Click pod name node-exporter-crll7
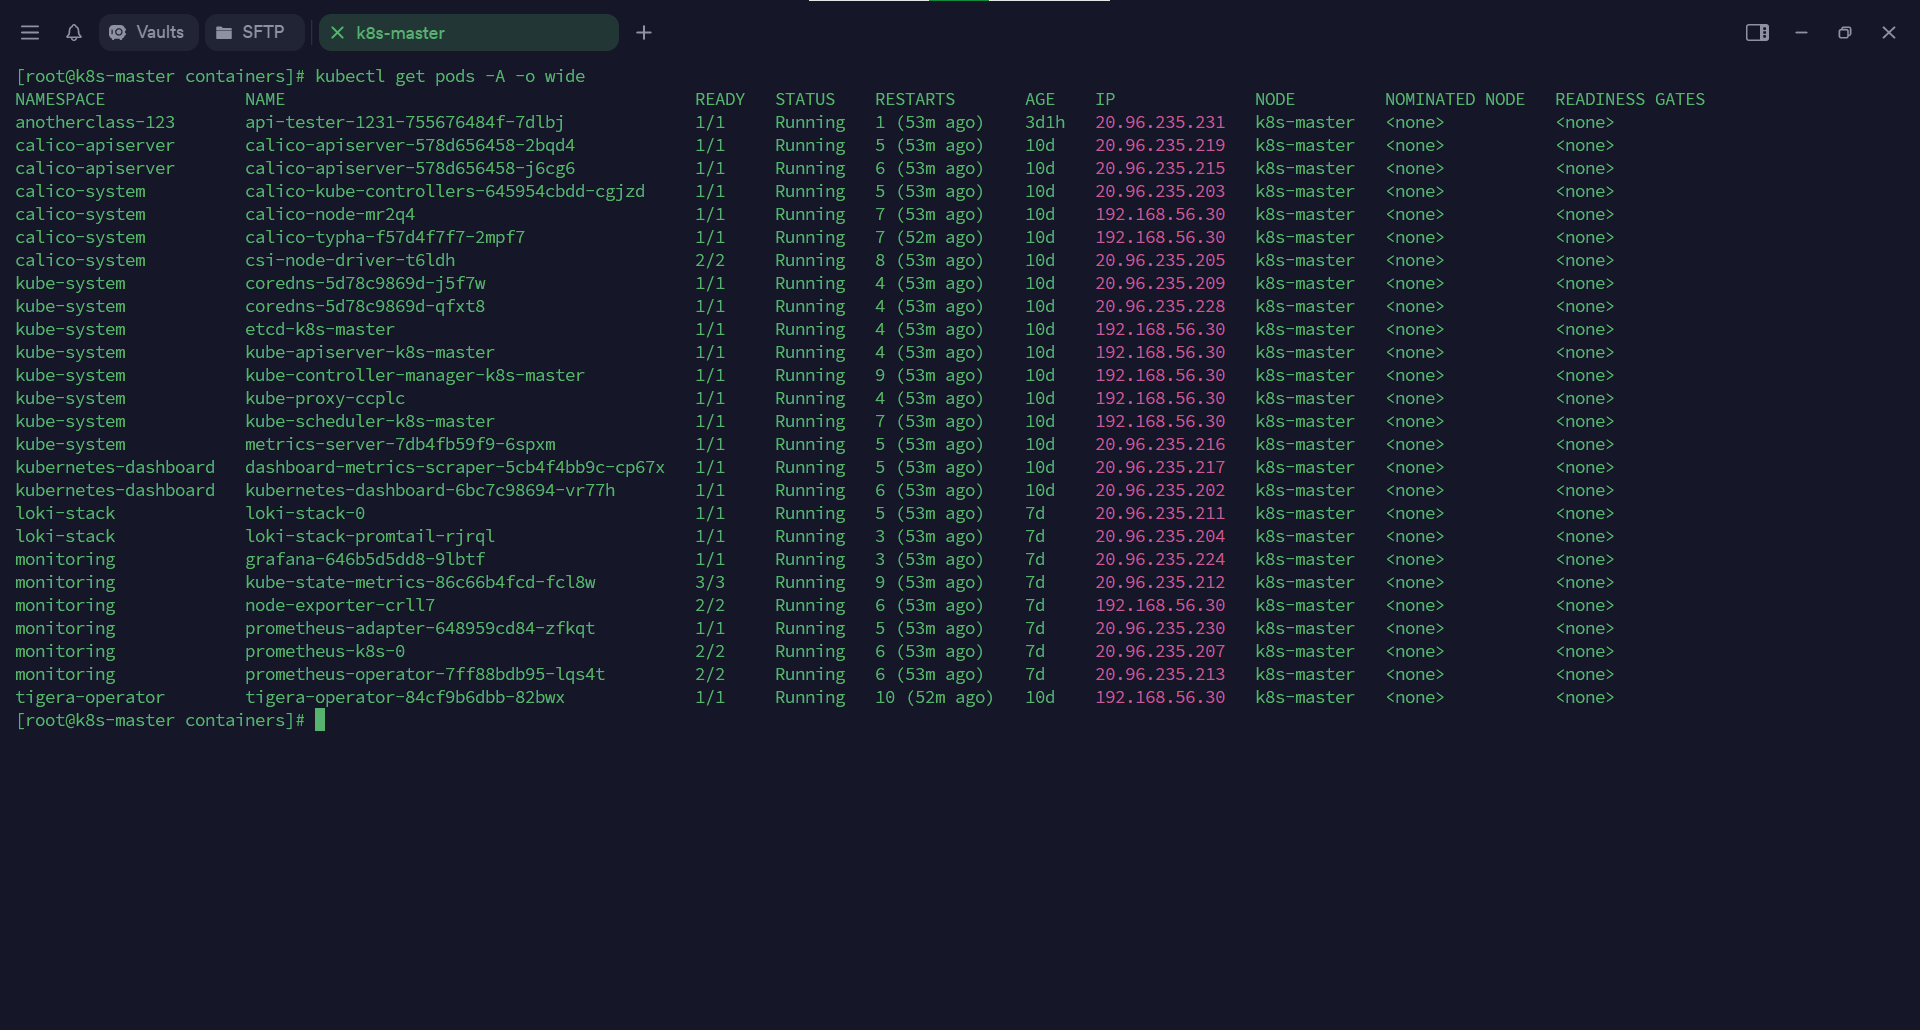This screenshot has width=1920, height=1030. click(x=340, y=605)
